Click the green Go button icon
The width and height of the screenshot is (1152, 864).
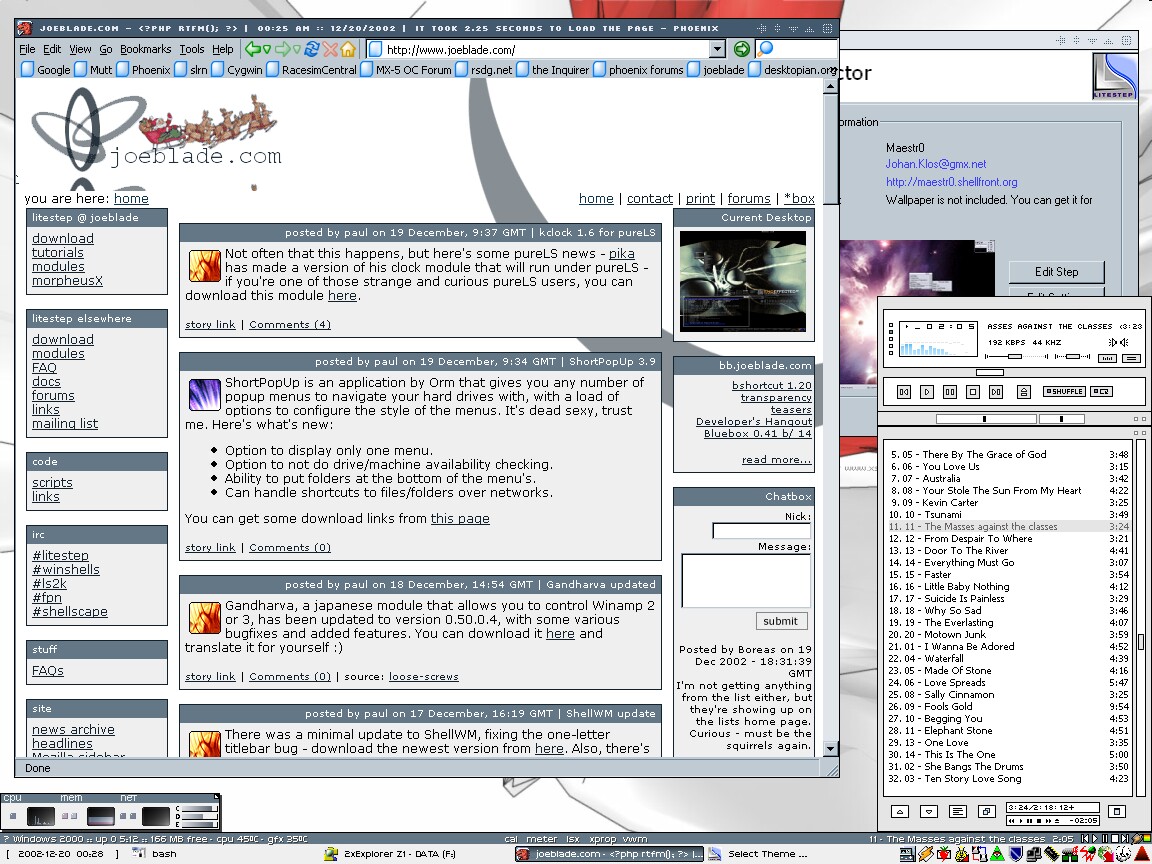pyautogui.click(x=741, y=49)
